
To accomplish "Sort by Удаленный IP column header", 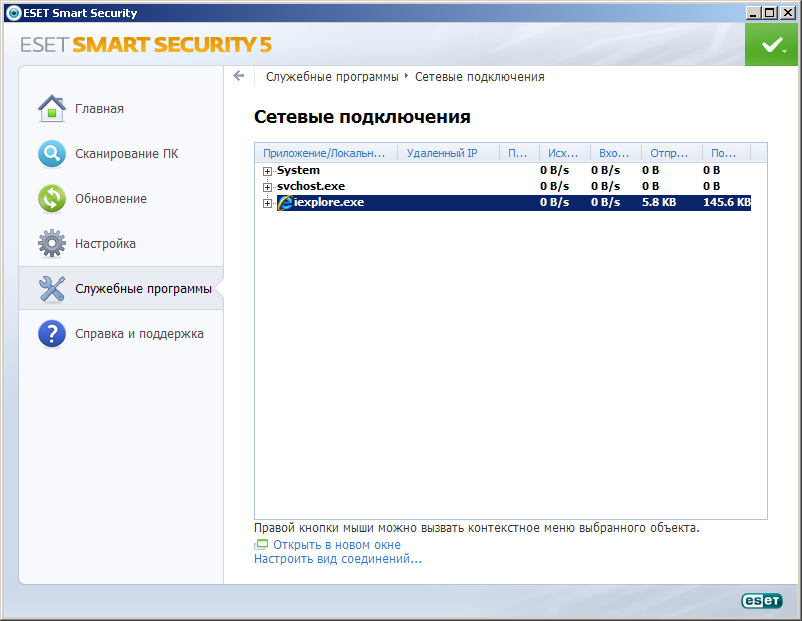I will coord(448,153).
